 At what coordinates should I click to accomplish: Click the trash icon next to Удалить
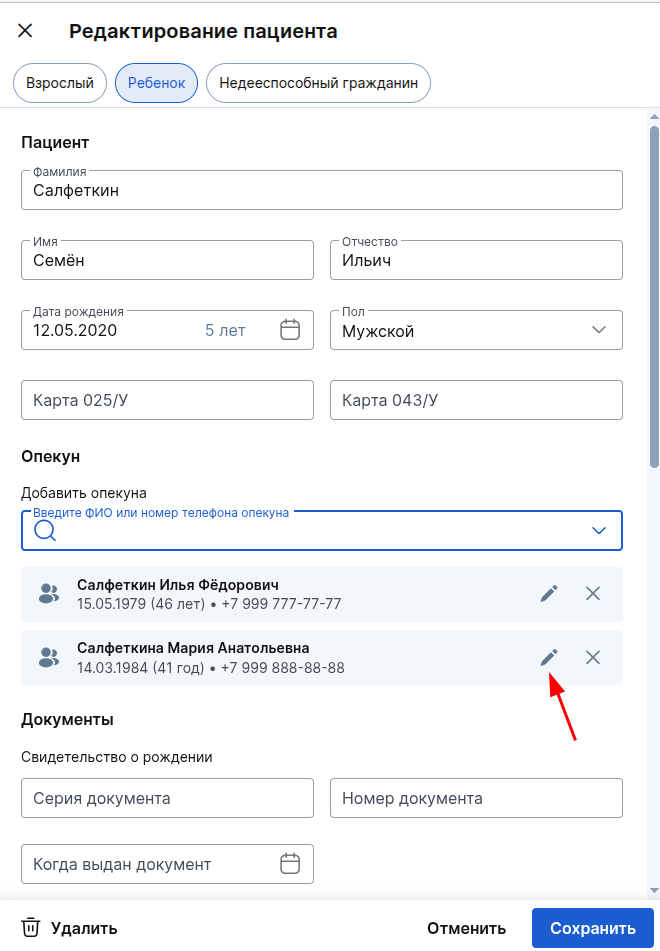[30, 928]
